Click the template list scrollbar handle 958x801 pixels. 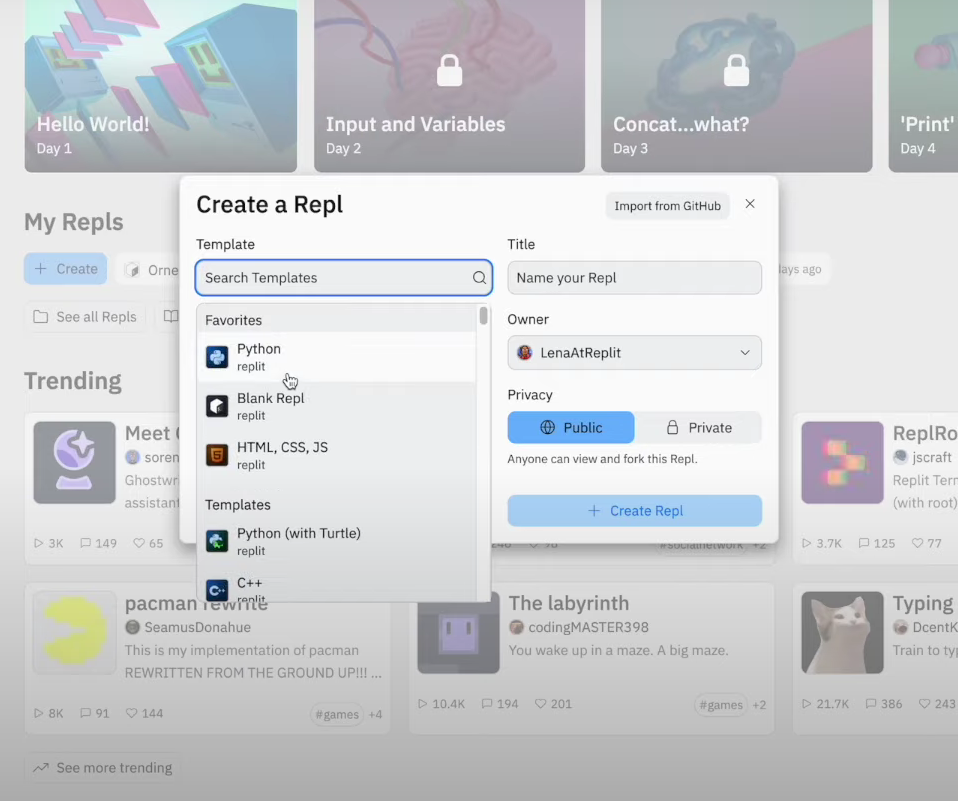coord(483,316)
